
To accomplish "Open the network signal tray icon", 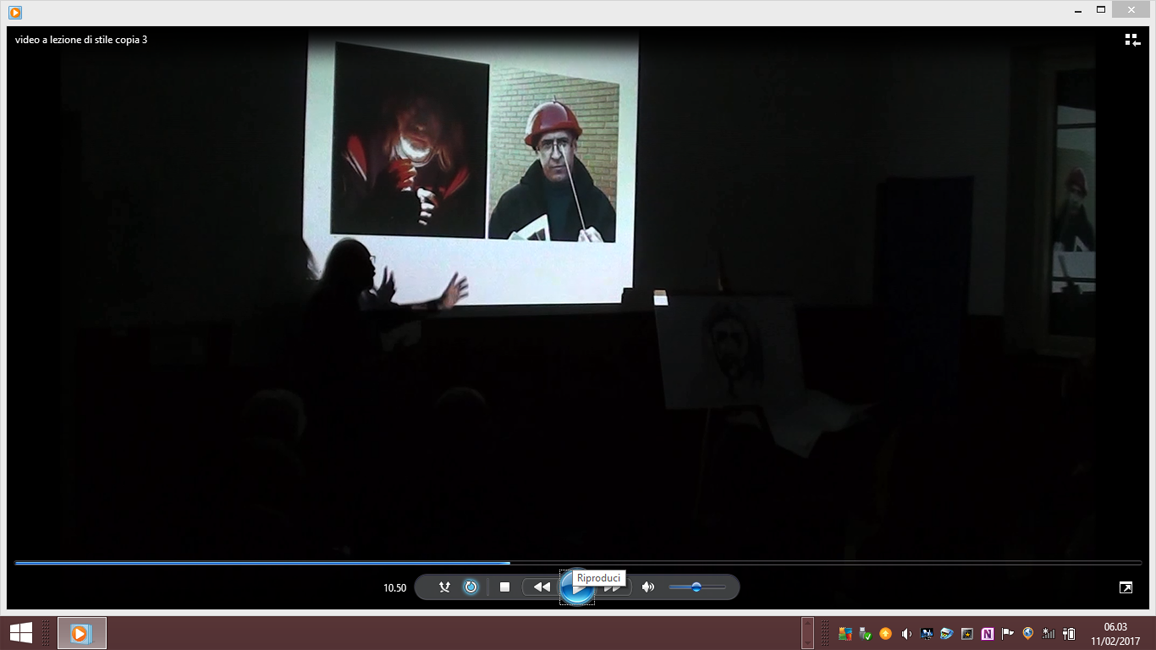I will pos(1048,634).
